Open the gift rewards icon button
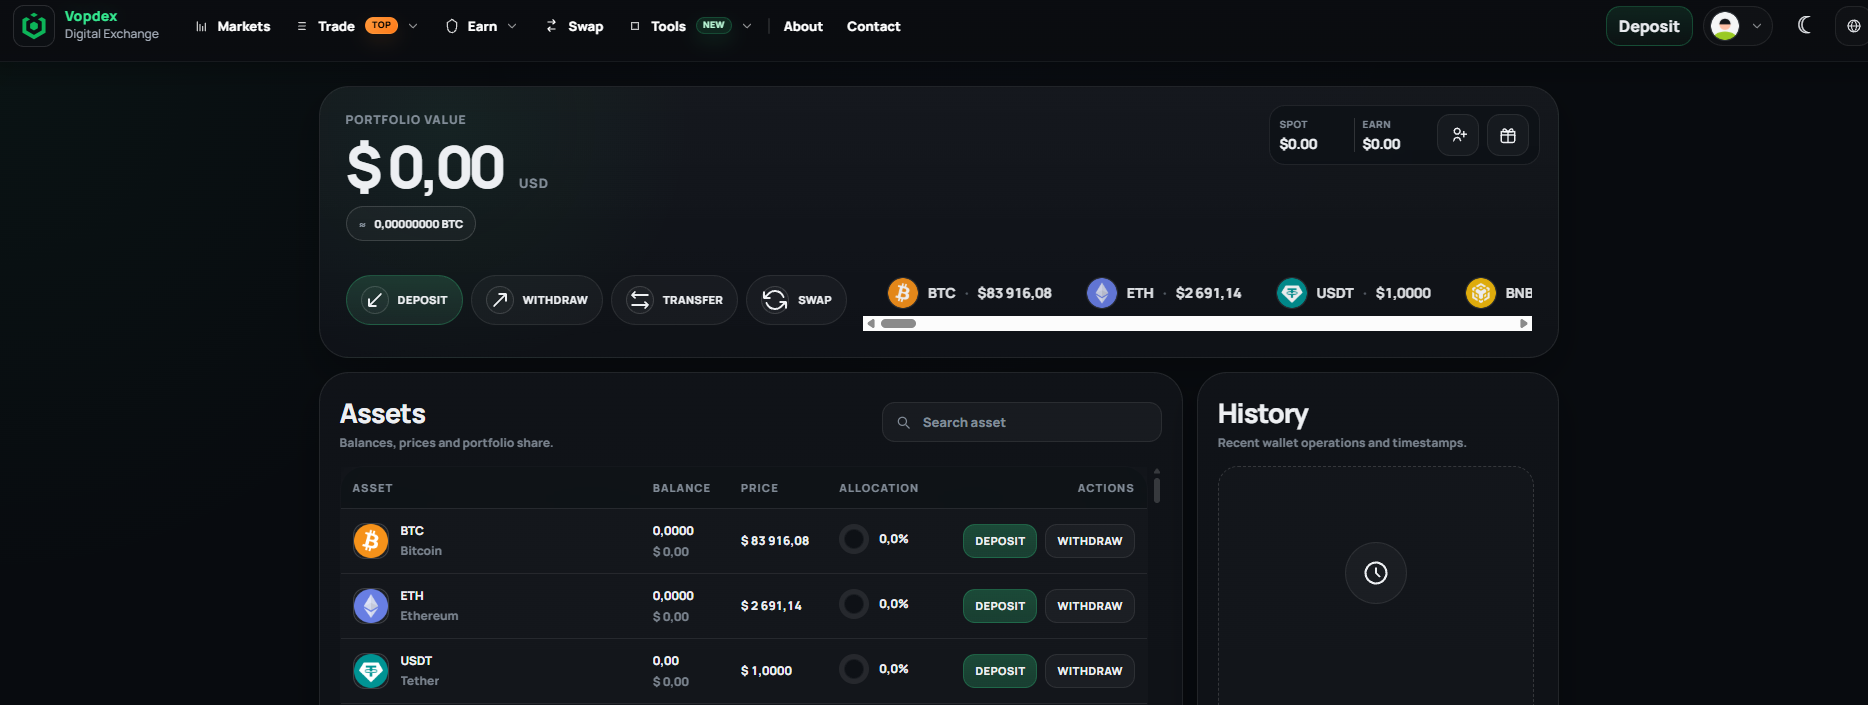The height and width of the screenshot is (705, 1868). click(x=1508, y=135)
